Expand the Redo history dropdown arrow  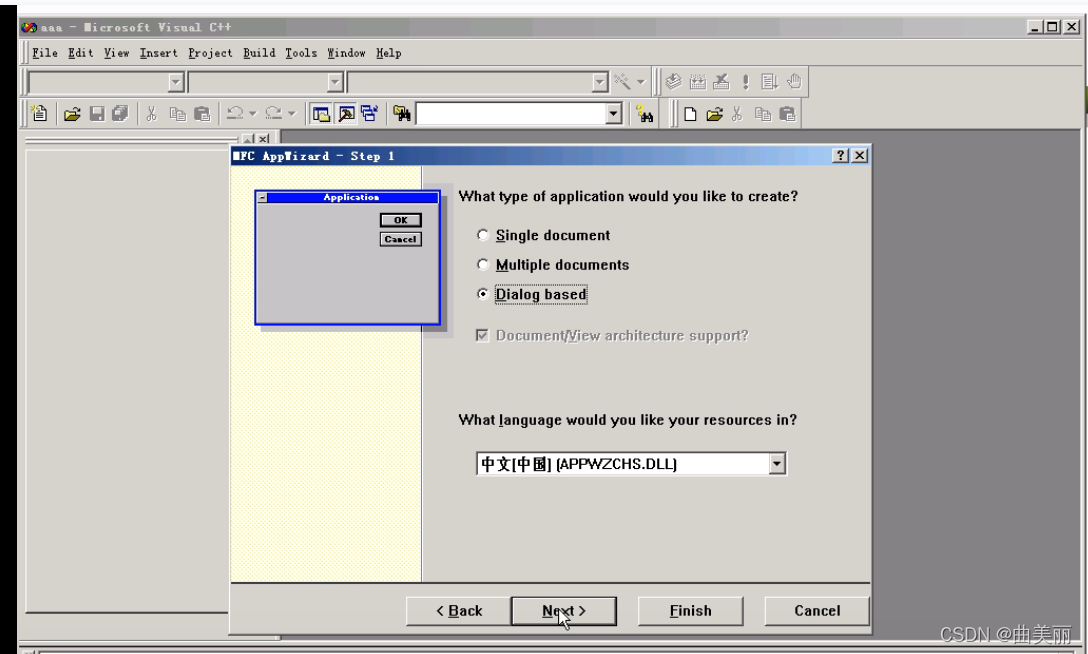coord(291,114)
